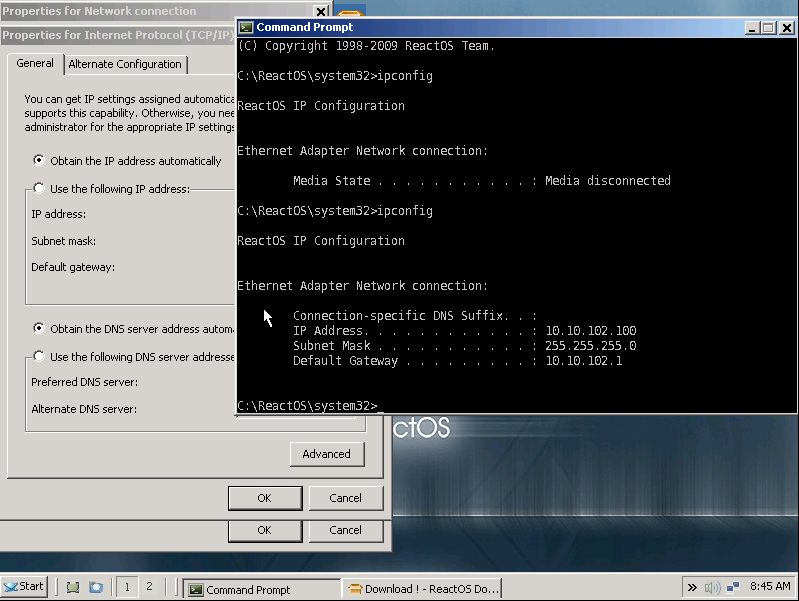
Task: Switch to virtual desktop 2
Action: point(149,587)
